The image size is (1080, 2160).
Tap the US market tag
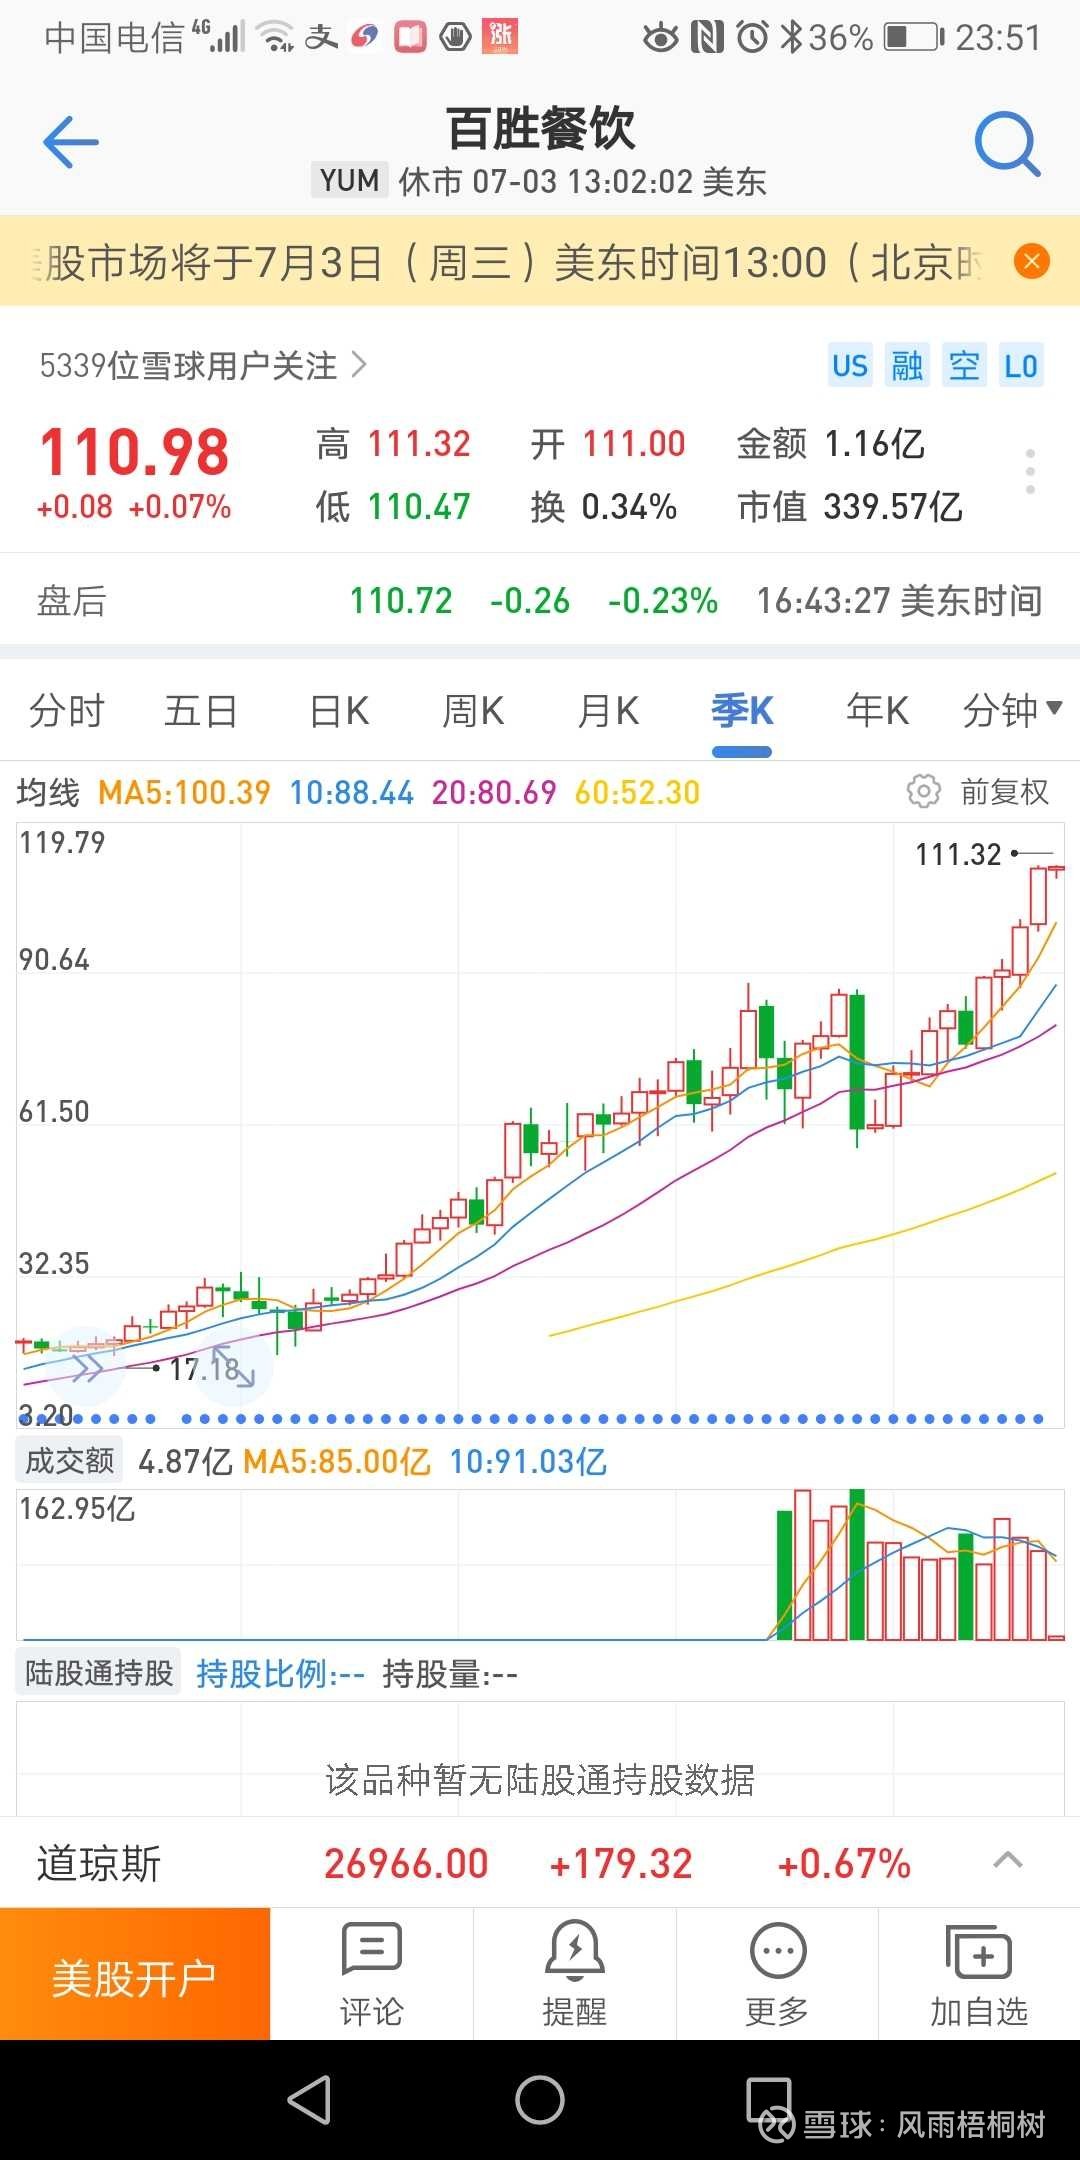point(850,365)
